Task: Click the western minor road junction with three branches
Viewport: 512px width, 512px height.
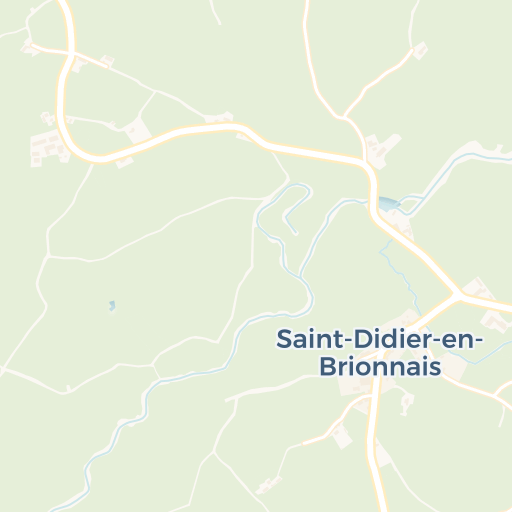Action: point(49,256)
